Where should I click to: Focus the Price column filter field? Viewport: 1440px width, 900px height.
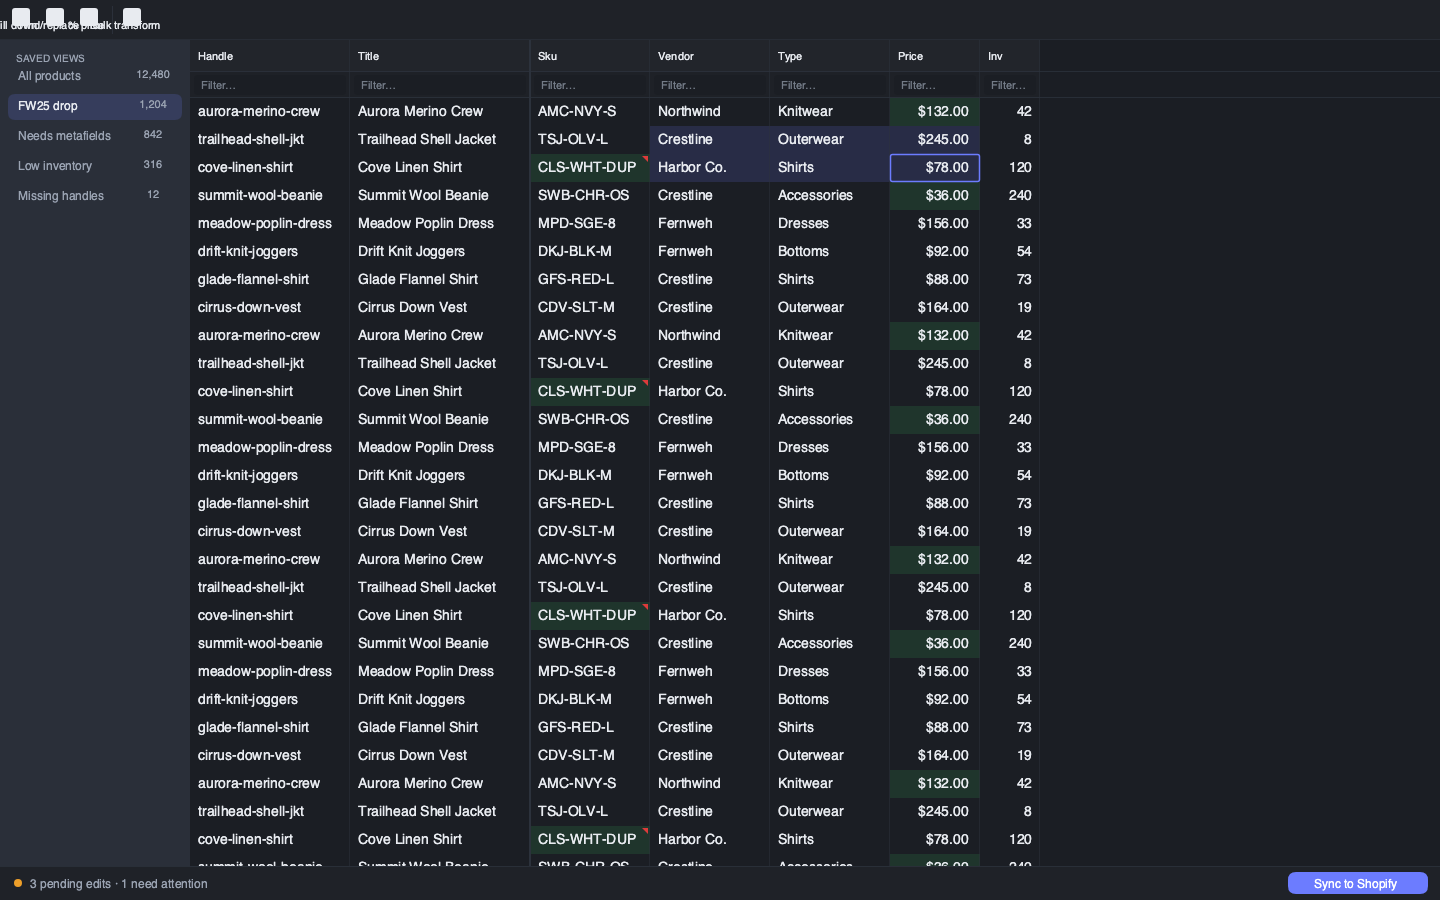(x=935, y=85)
